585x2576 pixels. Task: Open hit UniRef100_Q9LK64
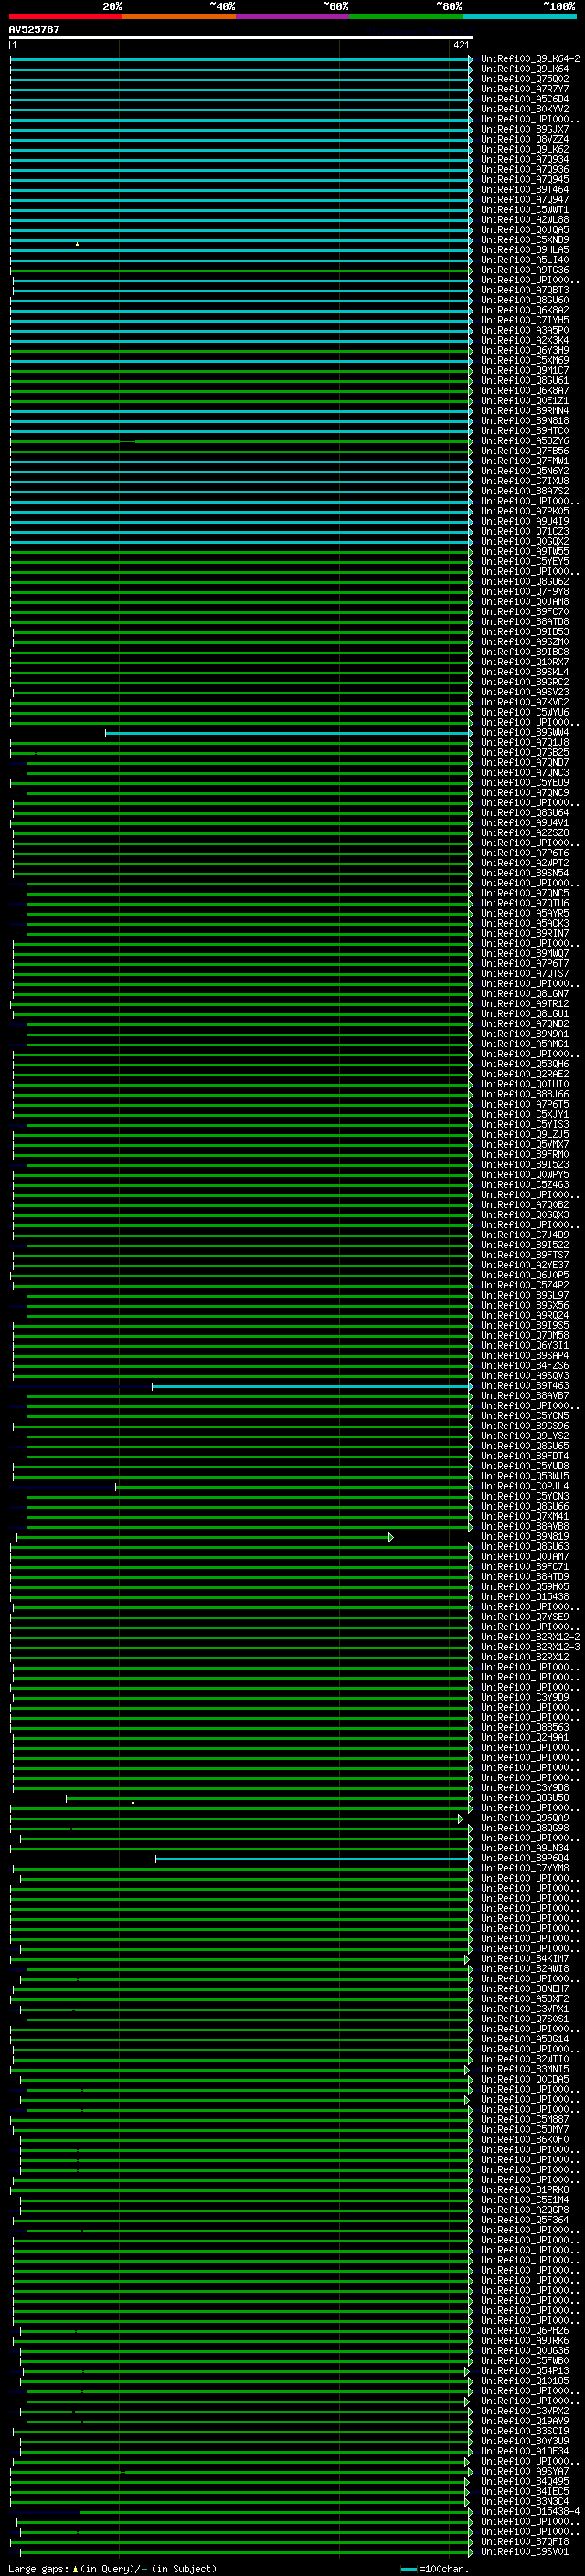click(525, 69)
